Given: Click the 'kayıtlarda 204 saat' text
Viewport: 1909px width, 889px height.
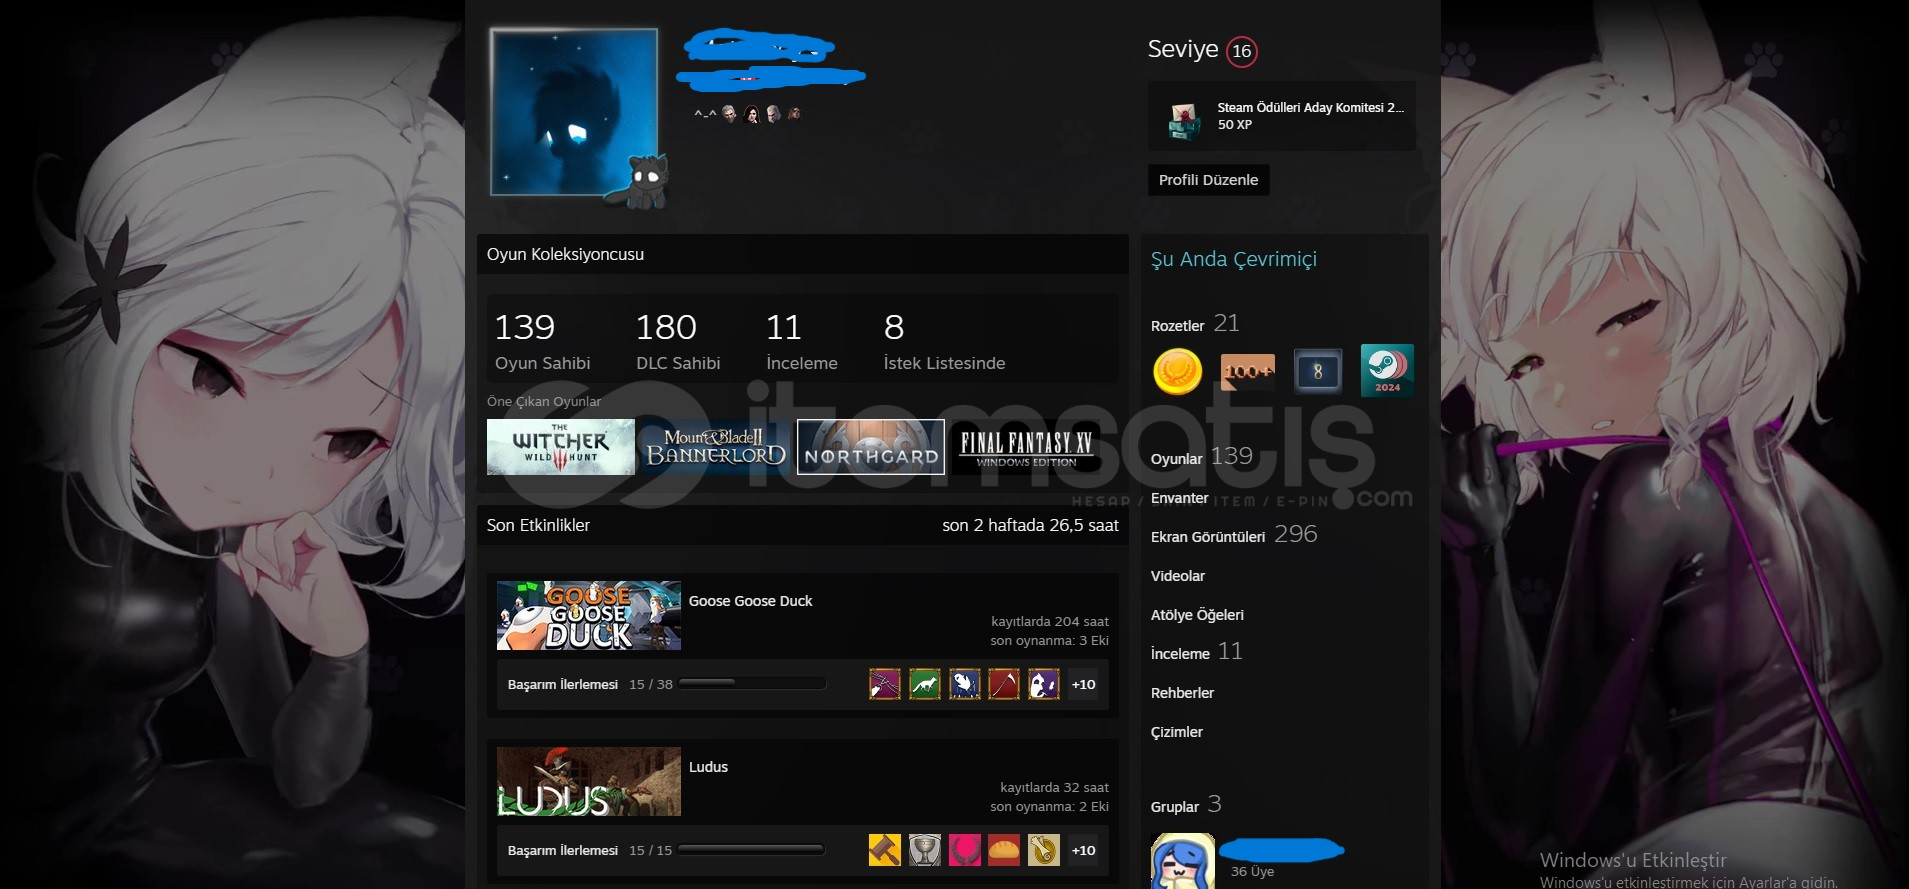Looking at the screenshot, I should point(1050,621).
